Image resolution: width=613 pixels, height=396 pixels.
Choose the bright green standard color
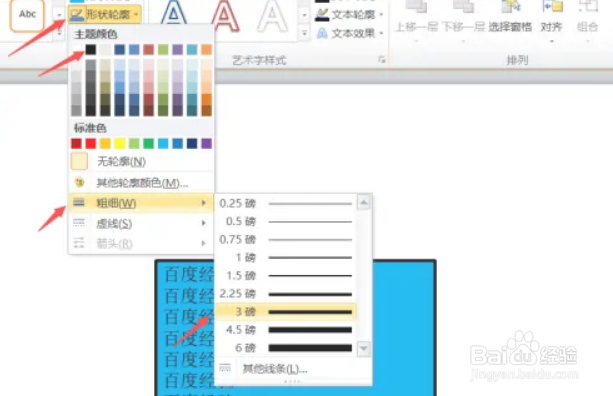point(149,143)
